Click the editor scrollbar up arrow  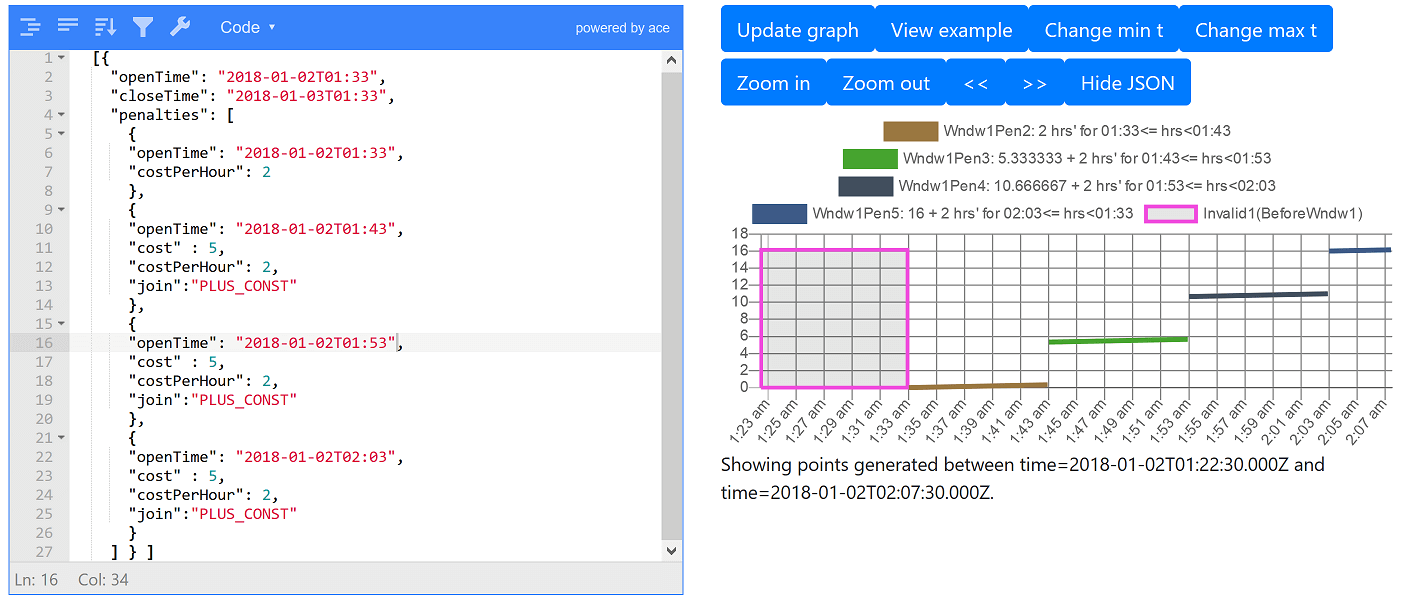pos(671,60)
